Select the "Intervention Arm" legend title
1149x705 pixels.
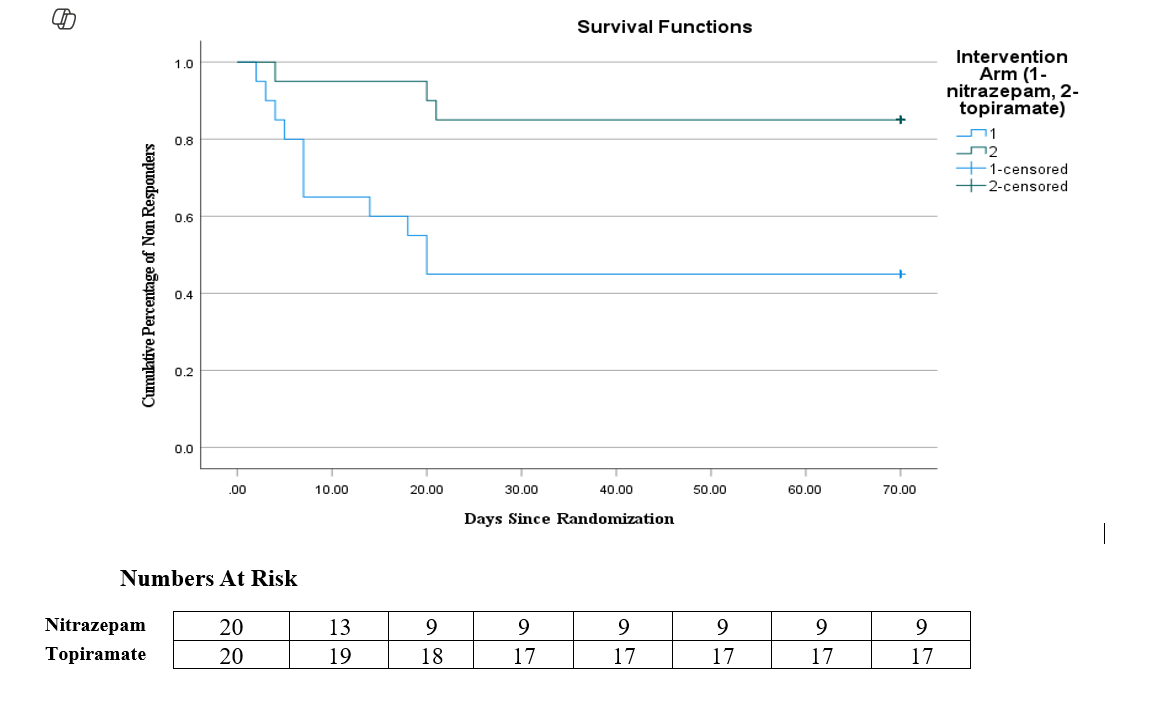pos(1011,83)
